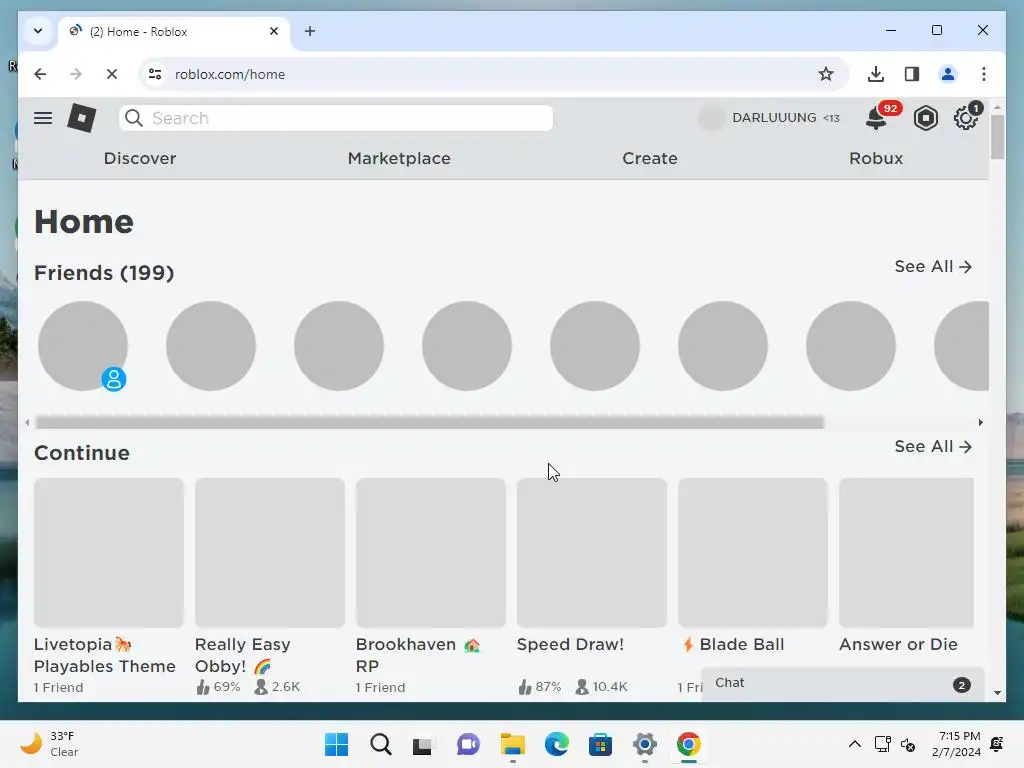Click the page scroll down arrow
Viewport: 1024px width, 768px height.
tap(997, 693)
